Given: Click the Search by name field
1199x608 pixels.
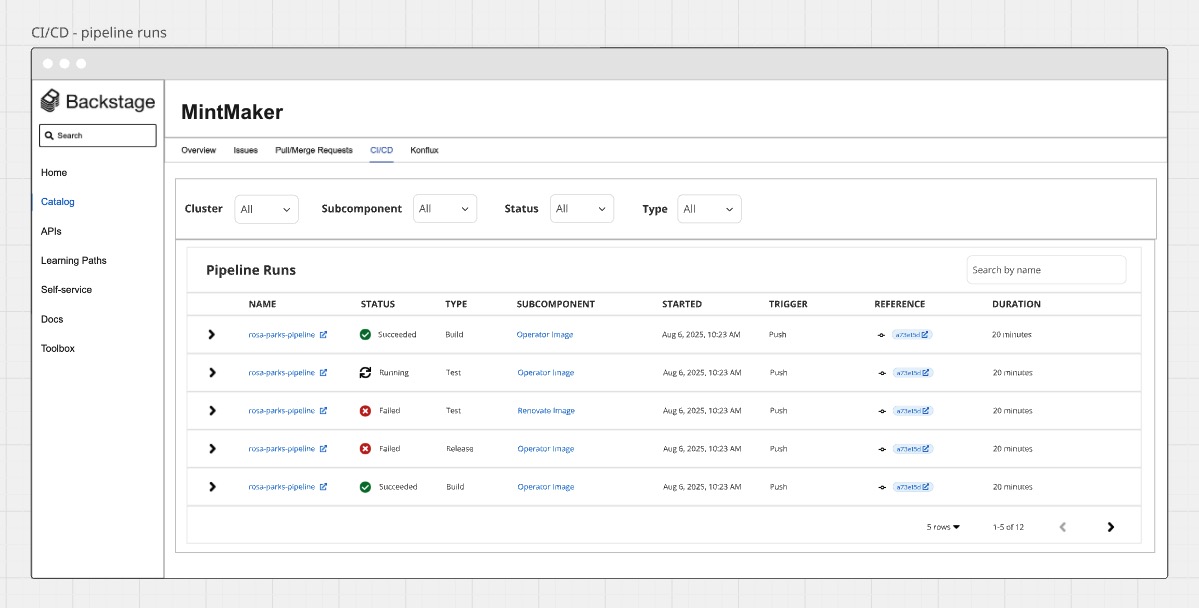Looking at the screenshot, I should click(1045, 270).
